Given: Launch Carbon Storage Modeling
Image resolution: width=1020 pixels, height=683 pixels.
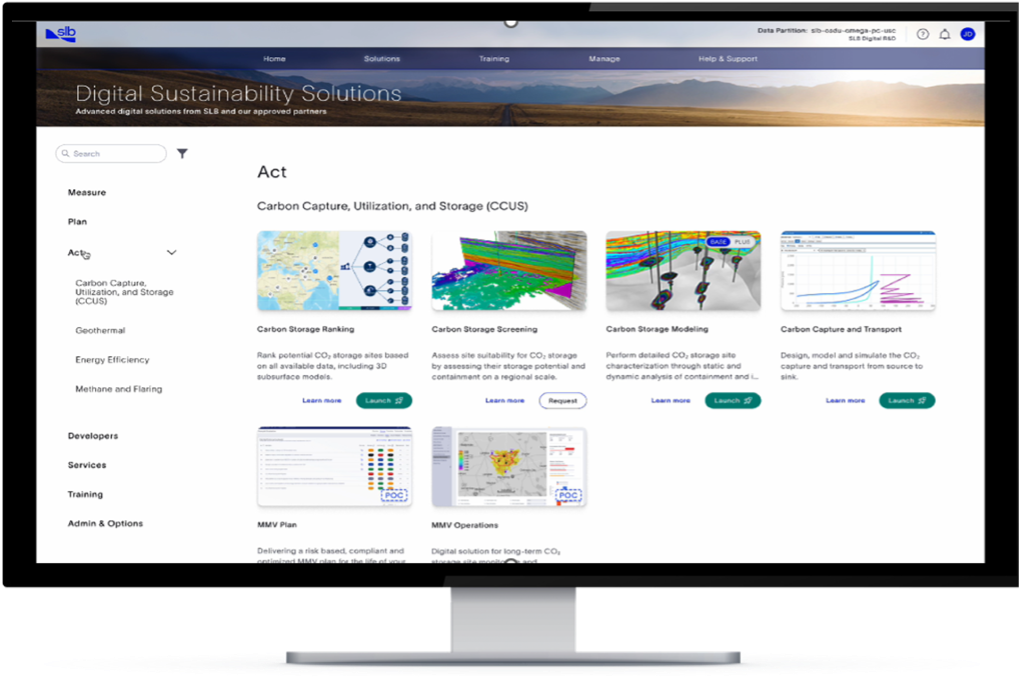Looking at the screenshot, I should click(x=732, y=401).
